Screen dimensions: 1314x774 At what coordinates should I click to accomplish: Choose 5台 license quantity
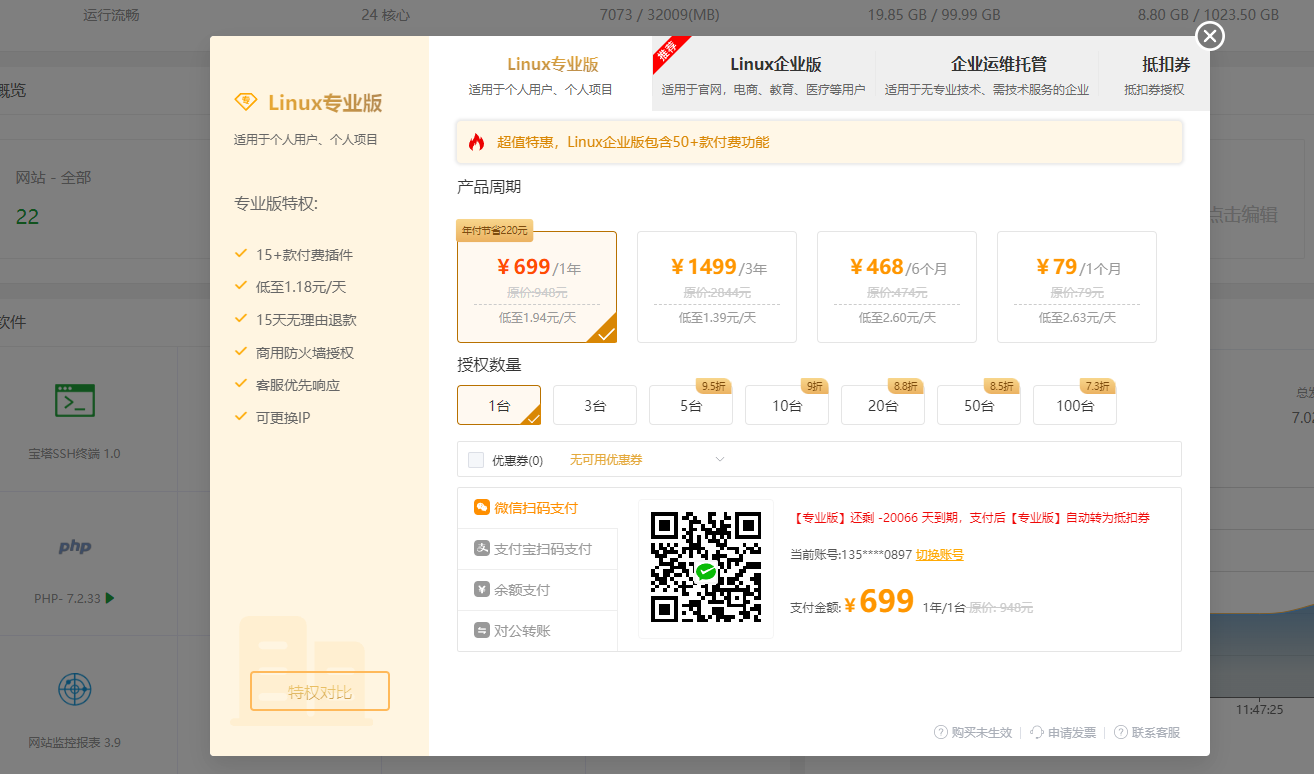point(691,405)
